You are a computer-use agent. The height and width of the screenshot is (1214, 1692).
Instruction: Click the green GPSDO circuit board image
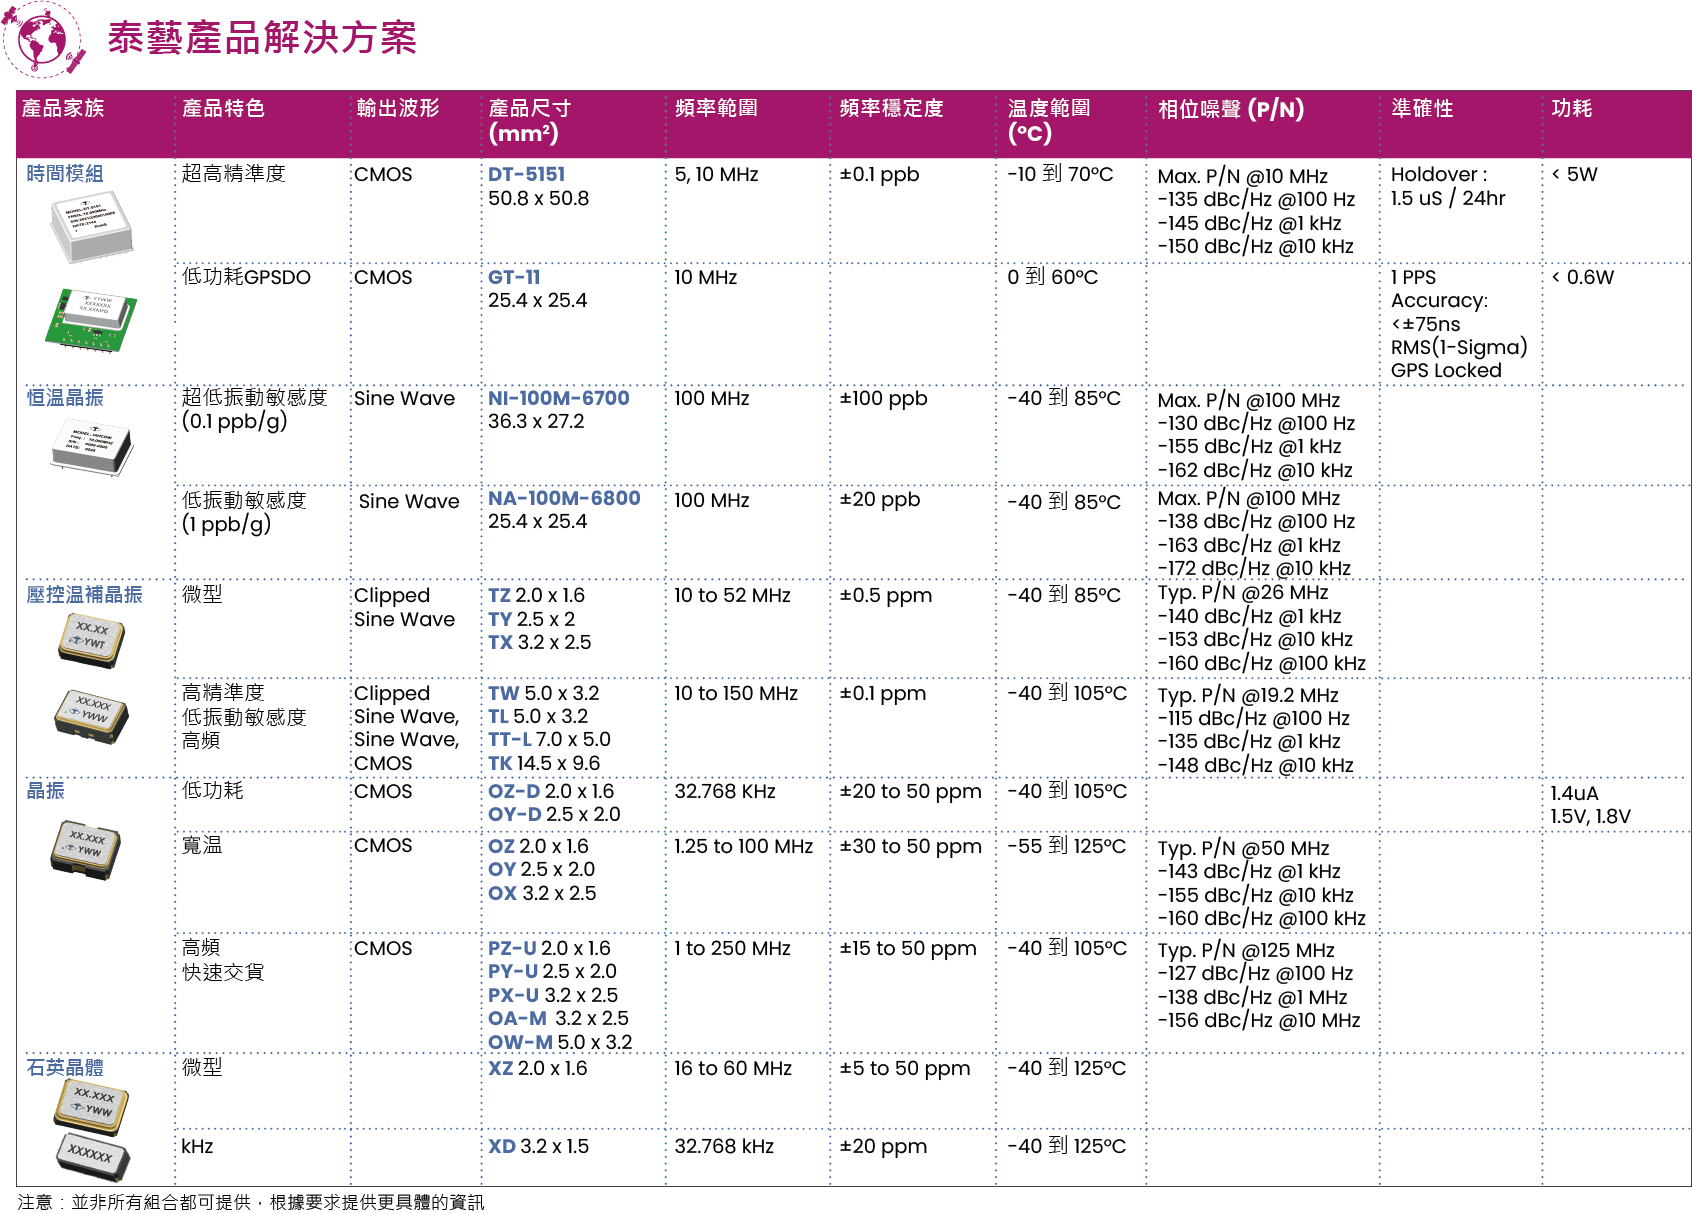(91, 319)
